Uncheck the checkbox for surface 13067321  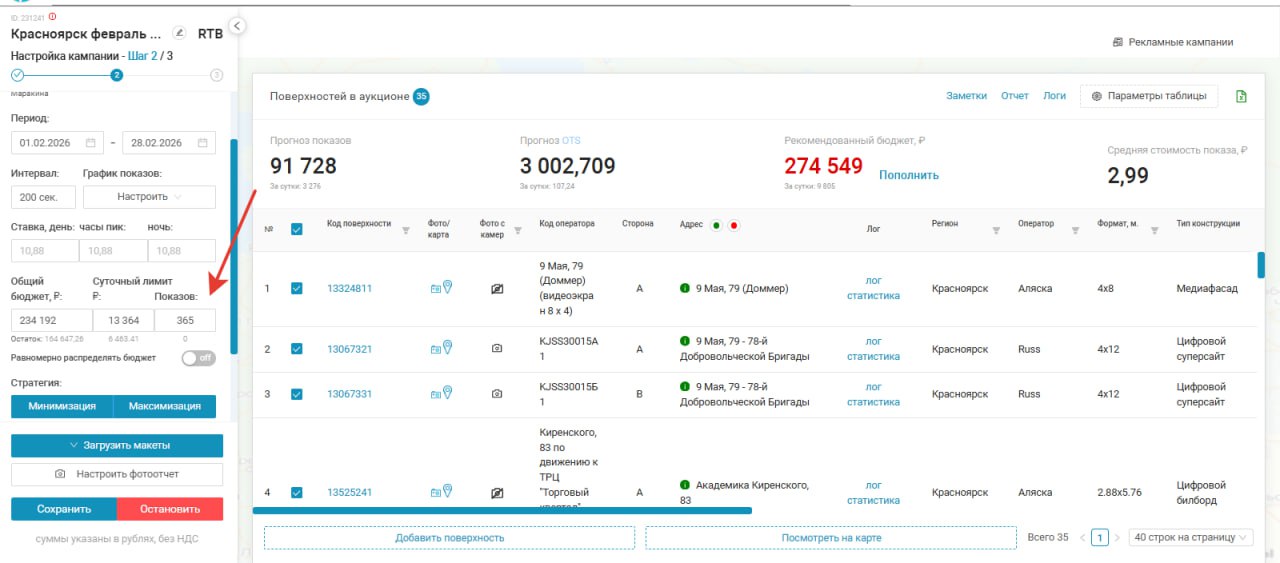click(297, 349)
